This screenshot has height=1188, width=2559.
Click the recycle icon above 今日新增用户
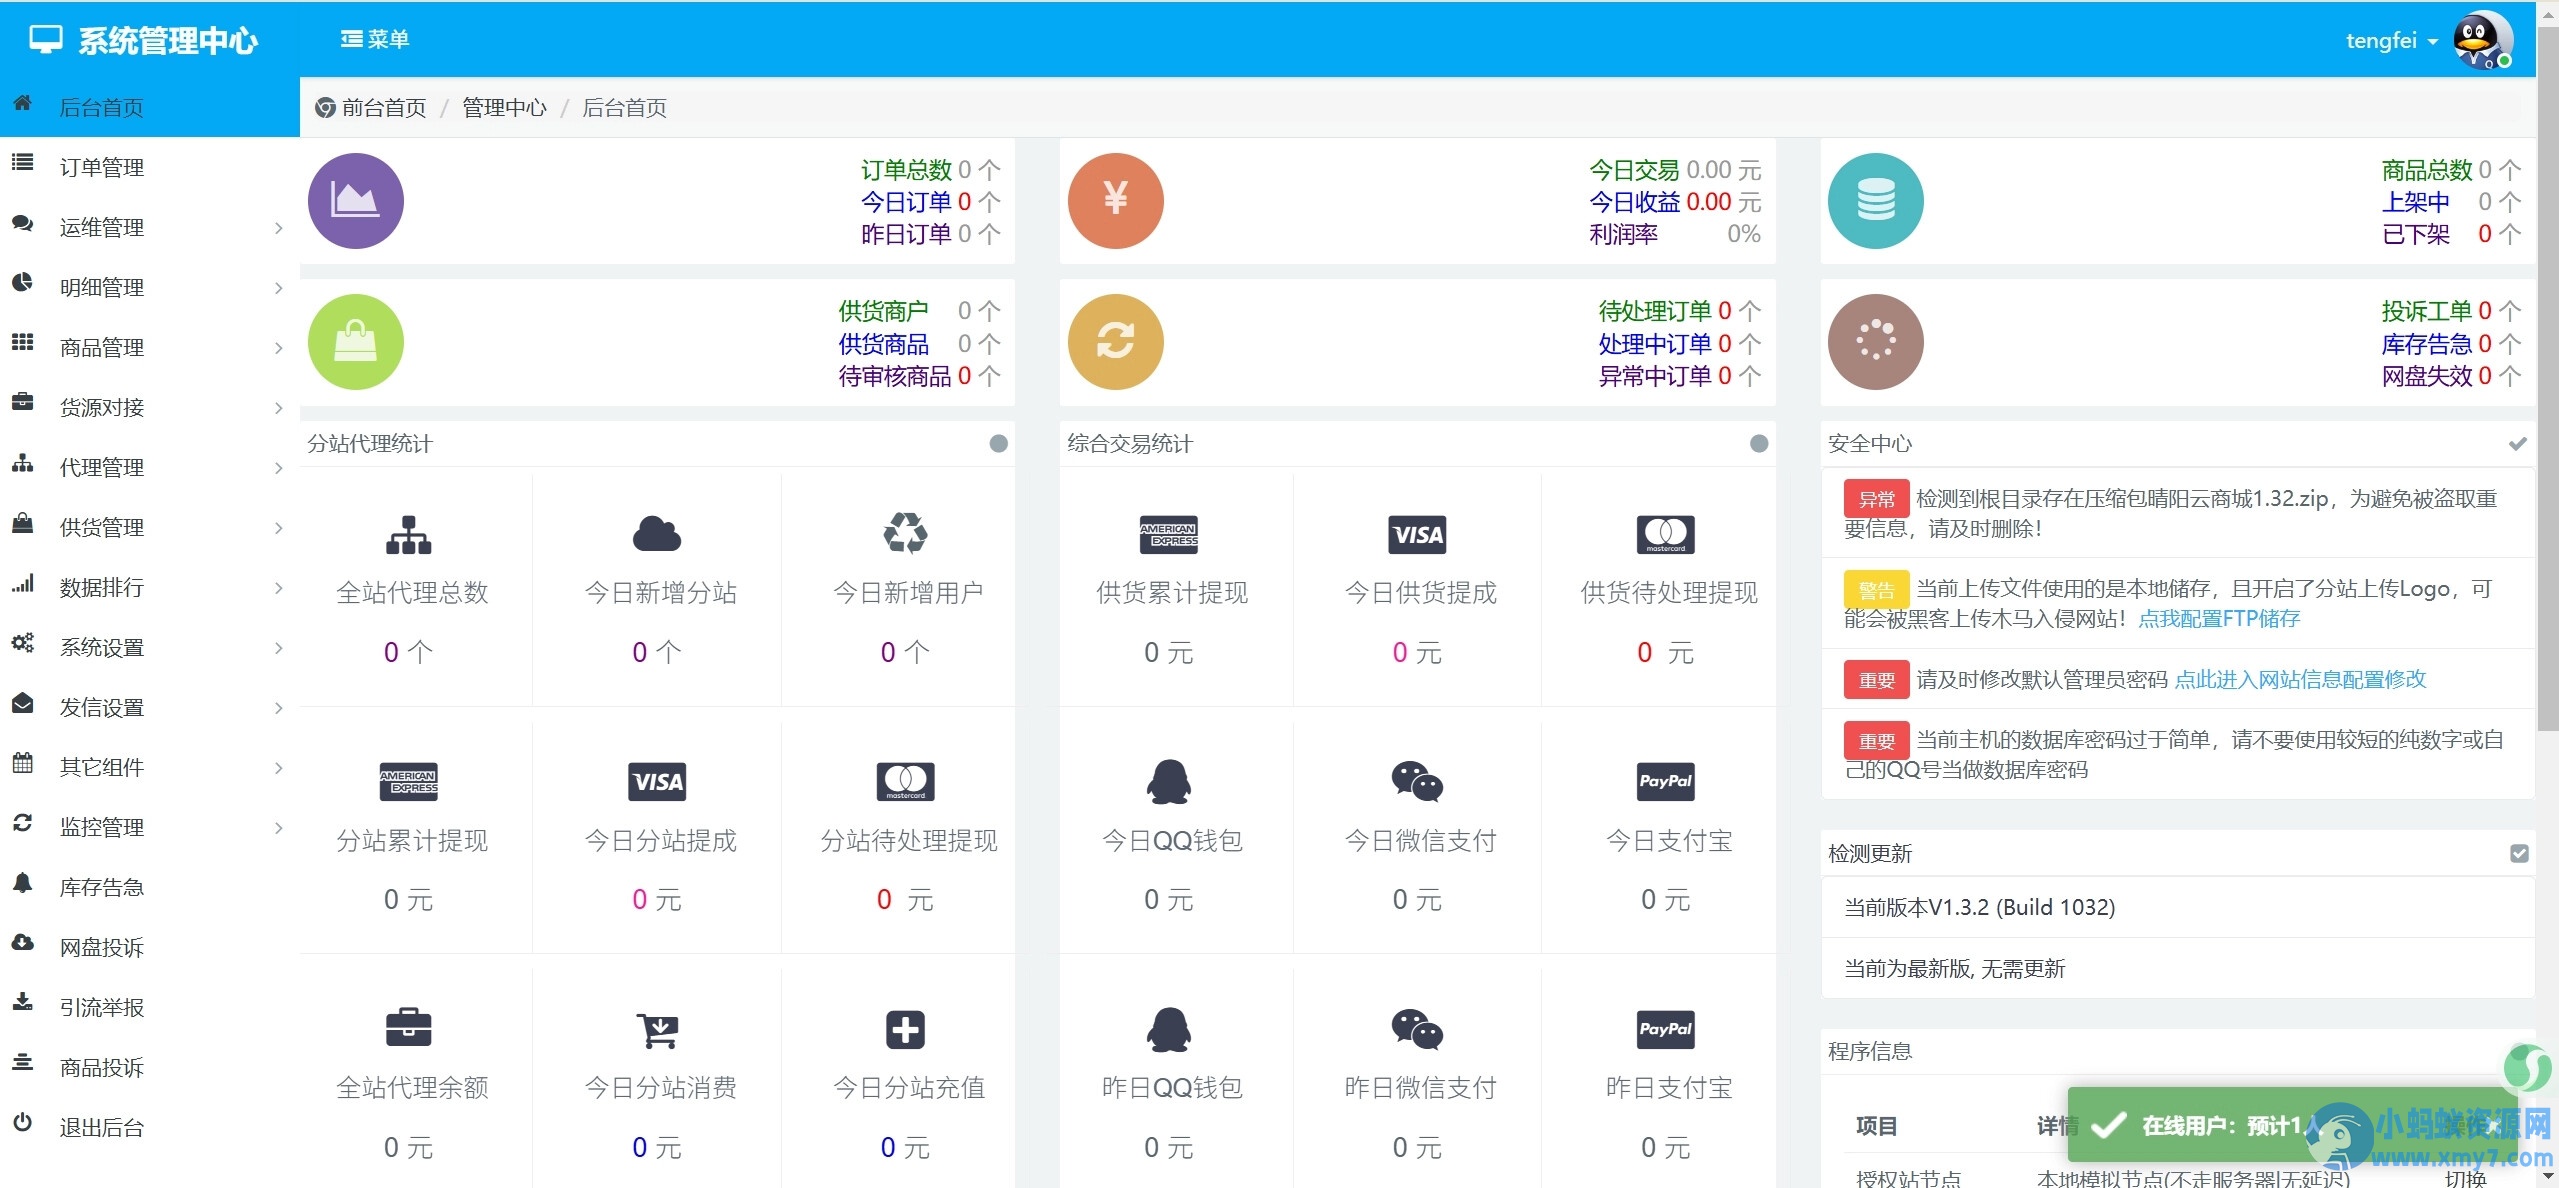point(905,534)
